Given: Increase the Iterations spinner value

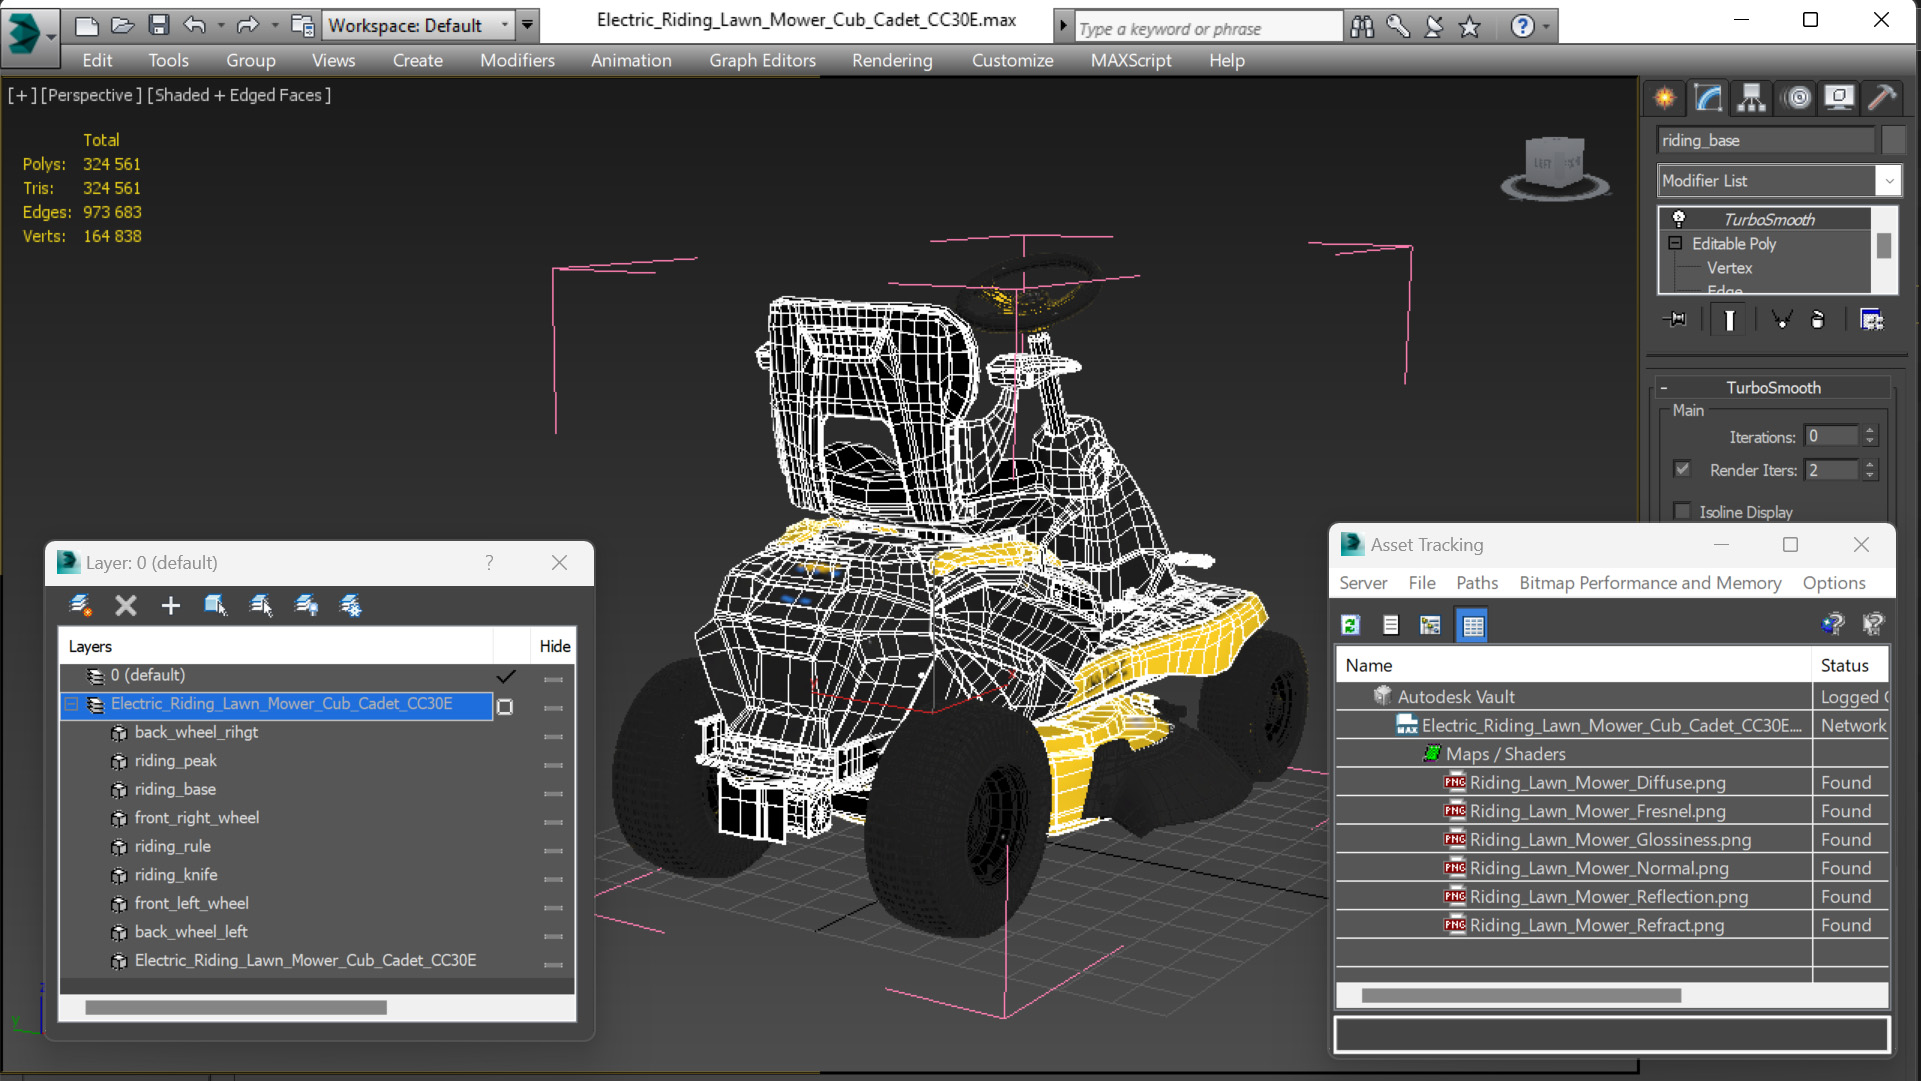Looking at the screenshot, I should [x=1870, y=431].
